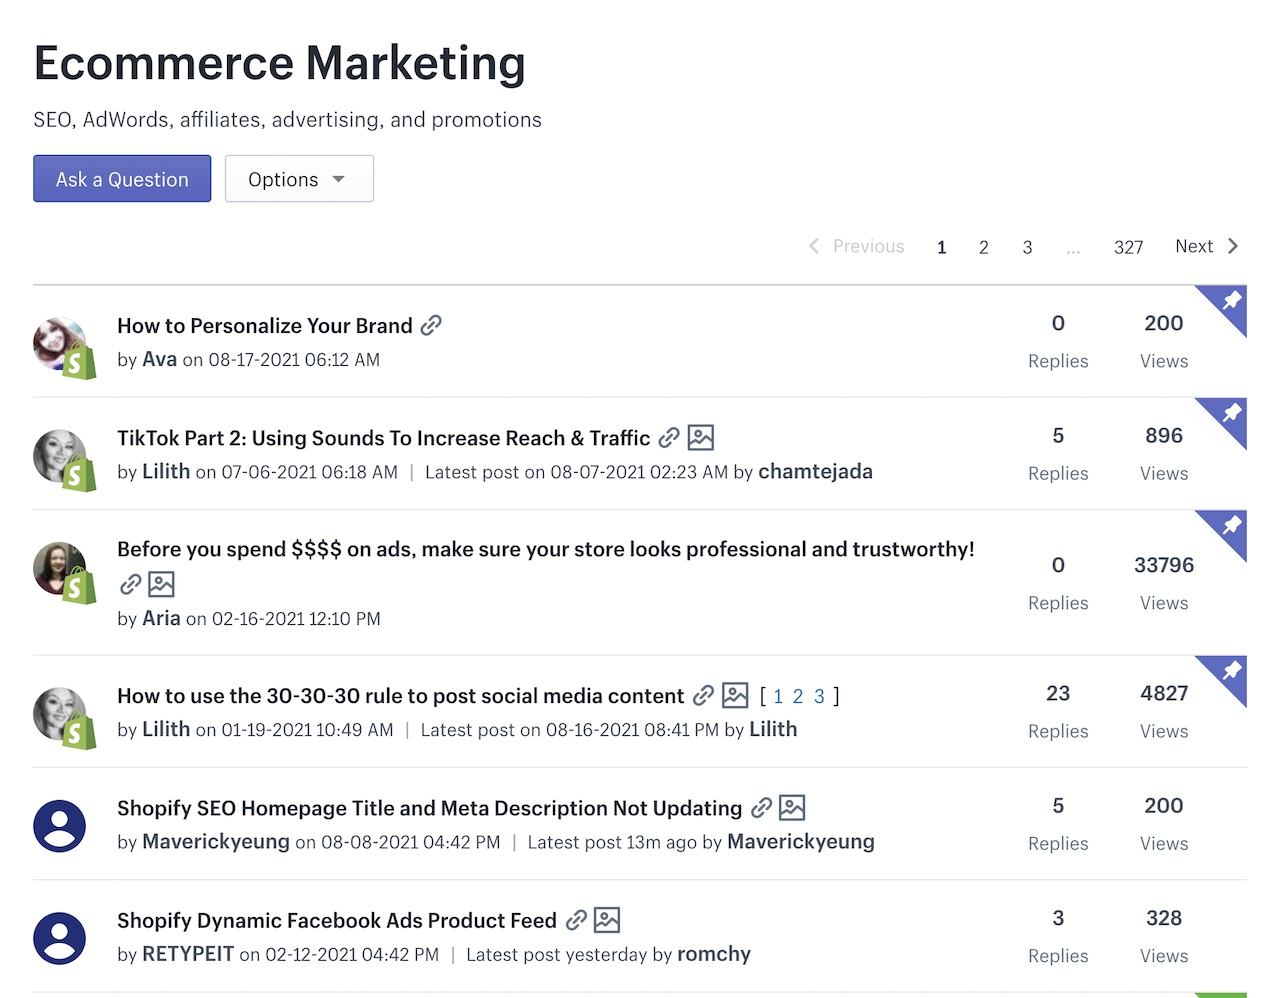Click the Ask a Question button
The image size is (1280, 998).
122,179
